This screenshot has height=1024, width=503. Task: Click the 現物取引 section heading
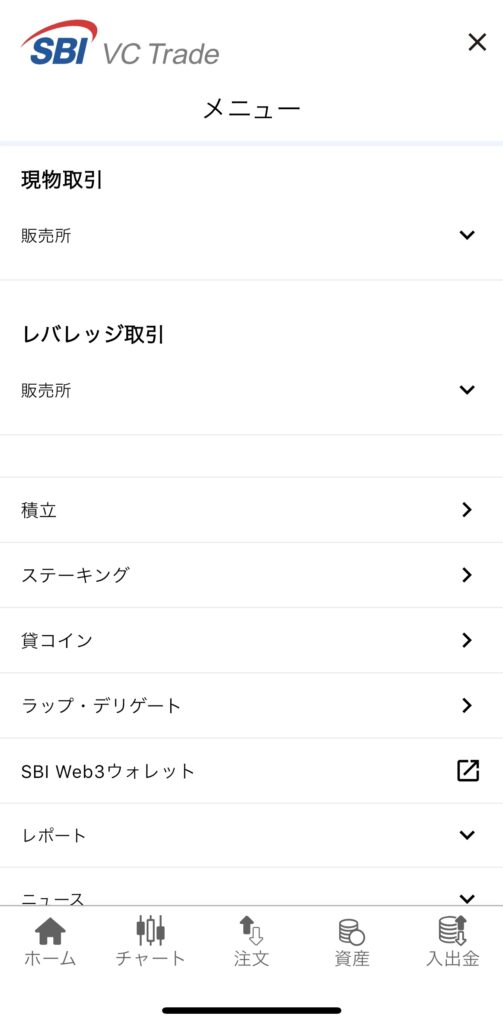click(61, 180)
